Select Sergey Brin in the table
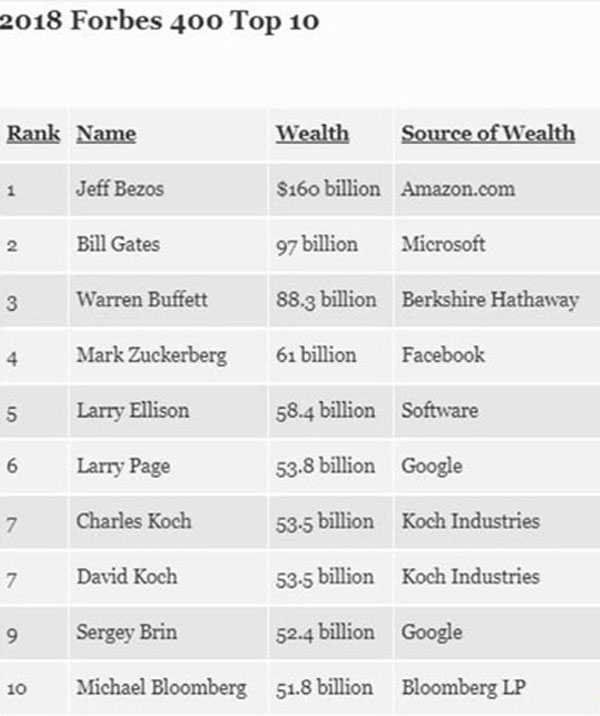The height and width of the screenshot is (716, 600). [x=125, y=632]
